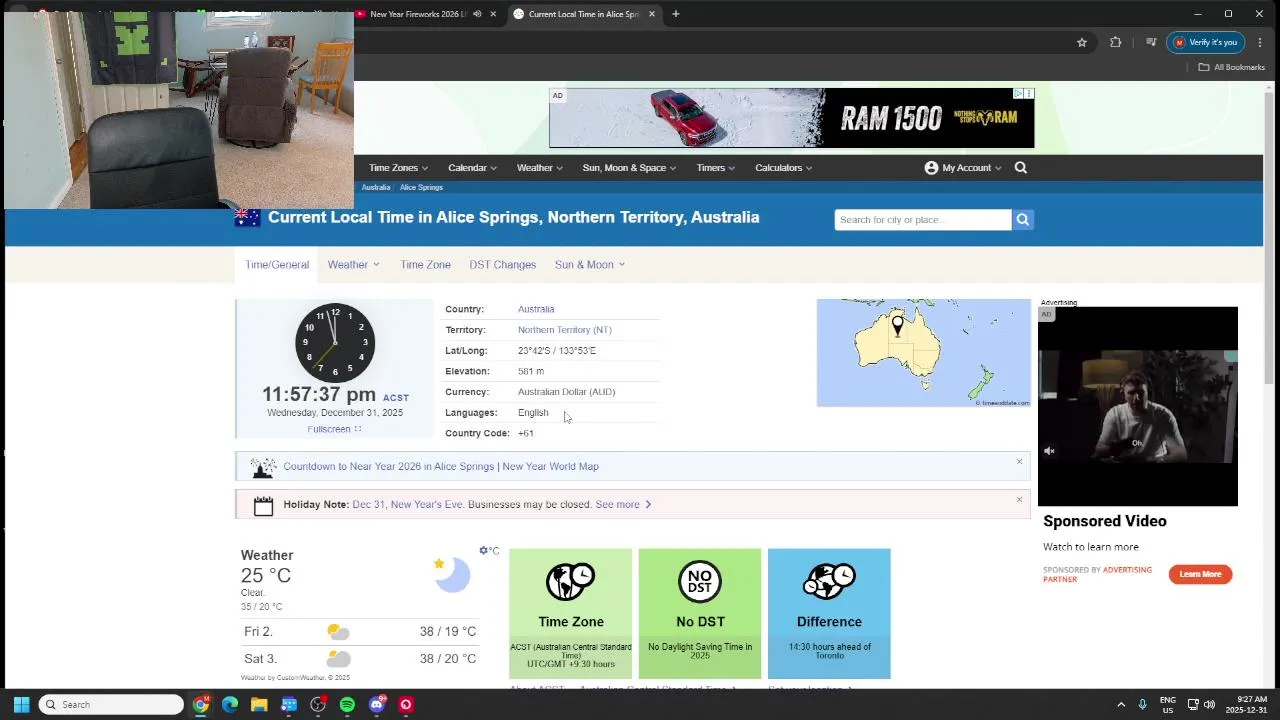
Task: Expand the Sun & Moon tab
Action: coord(589,265)
